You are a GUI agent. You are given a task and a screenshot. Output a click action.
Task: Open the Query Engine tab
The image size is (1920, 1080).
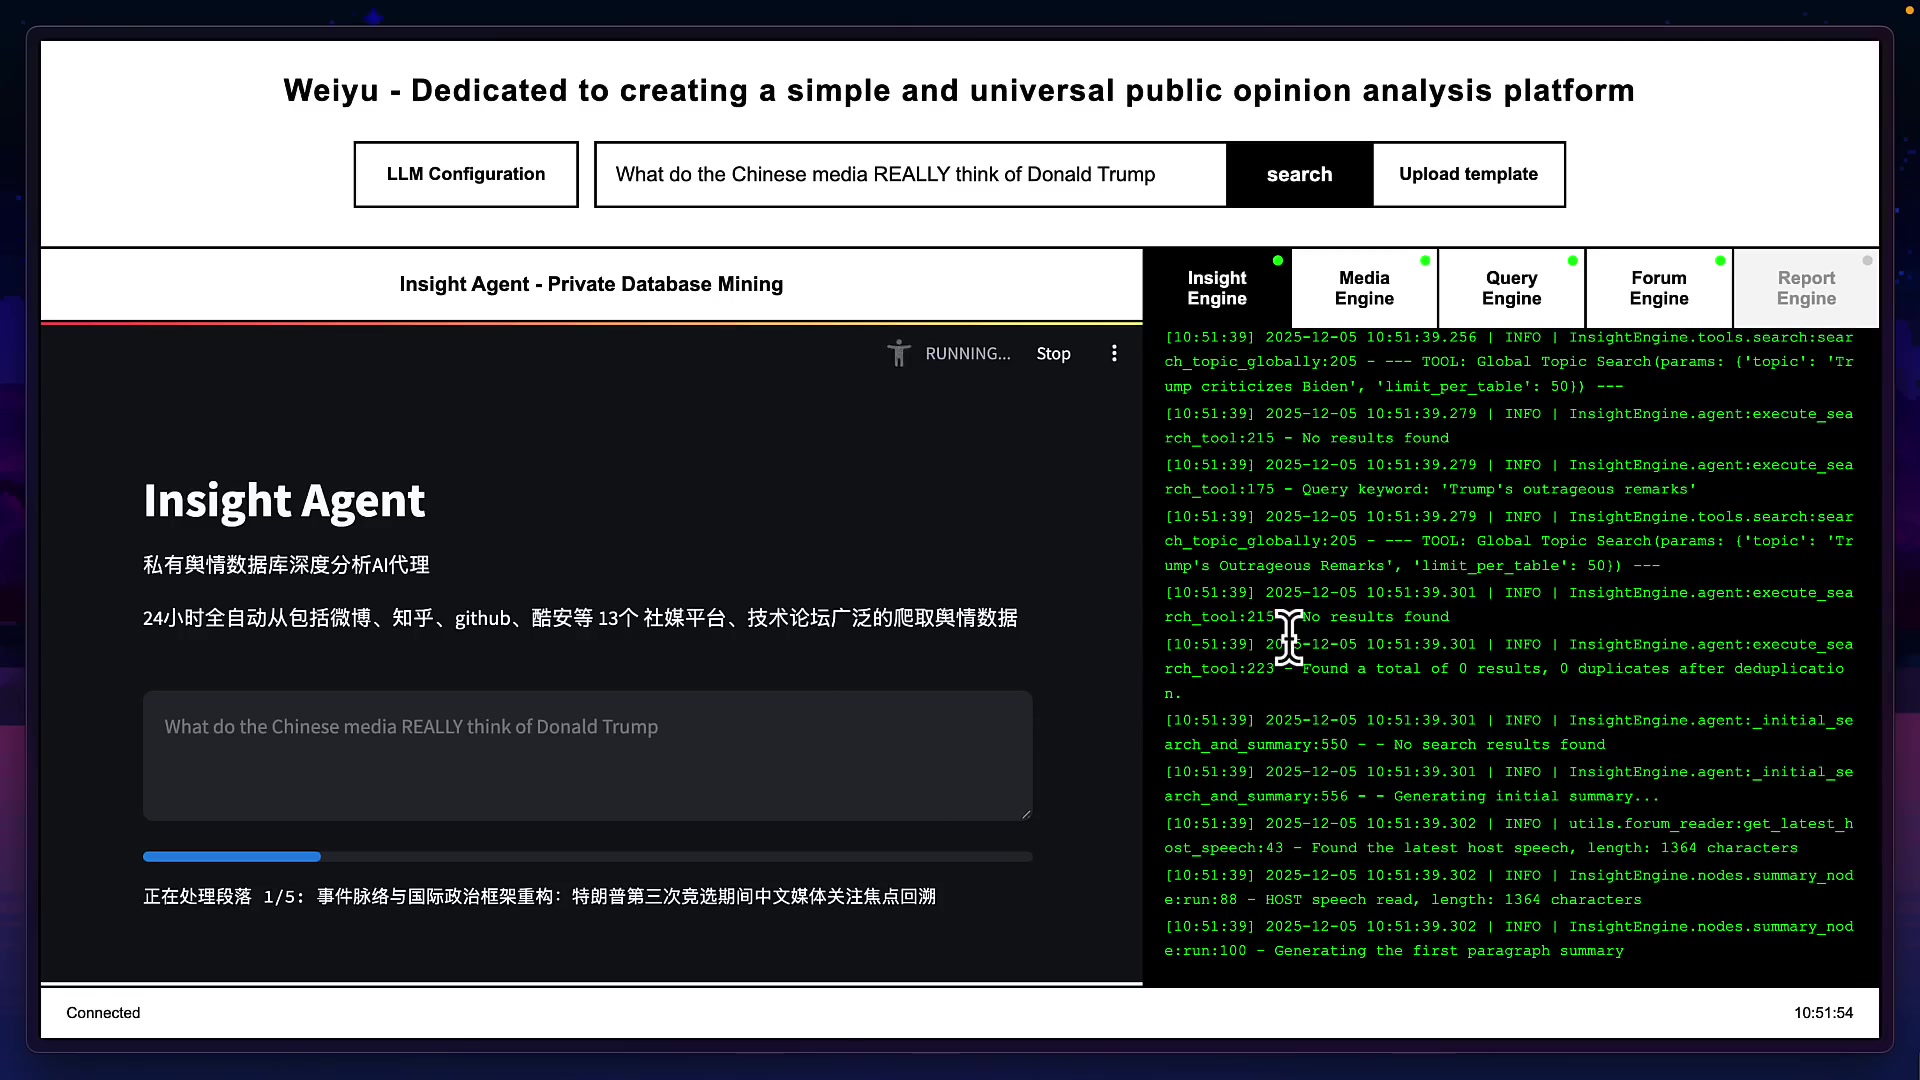1510,288
